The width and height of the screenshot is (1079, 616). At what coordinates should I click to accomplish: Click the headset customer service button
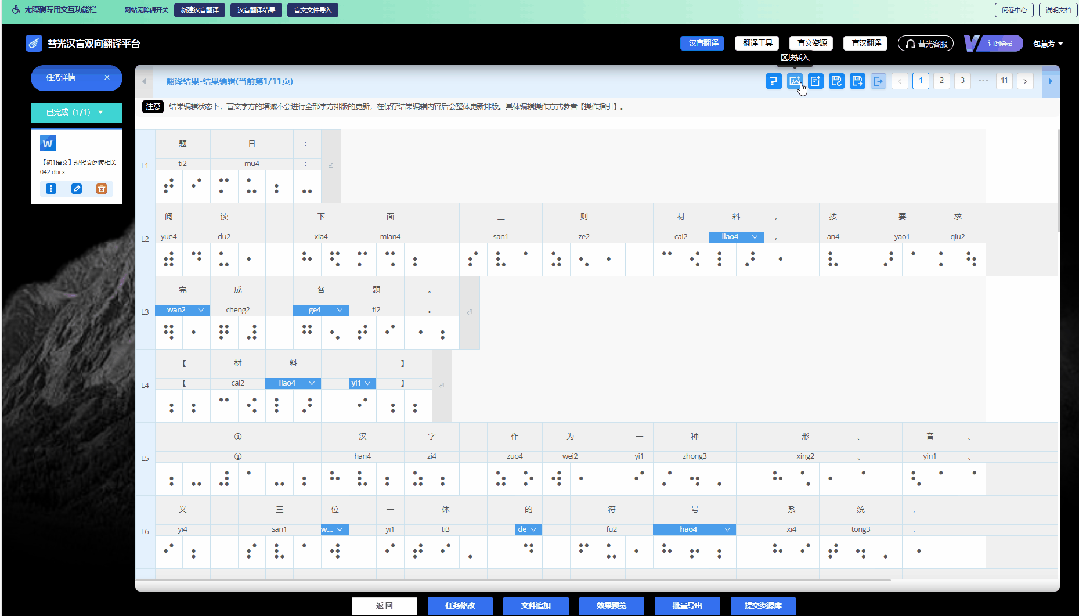[926, 43]
